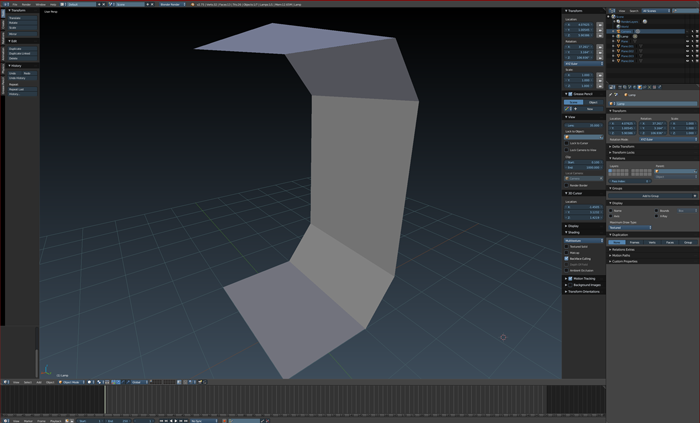This screenshot has height=423, width=700.
Task: Toggle the Name display checkbox in Object properties
Action: coord(611,211)
